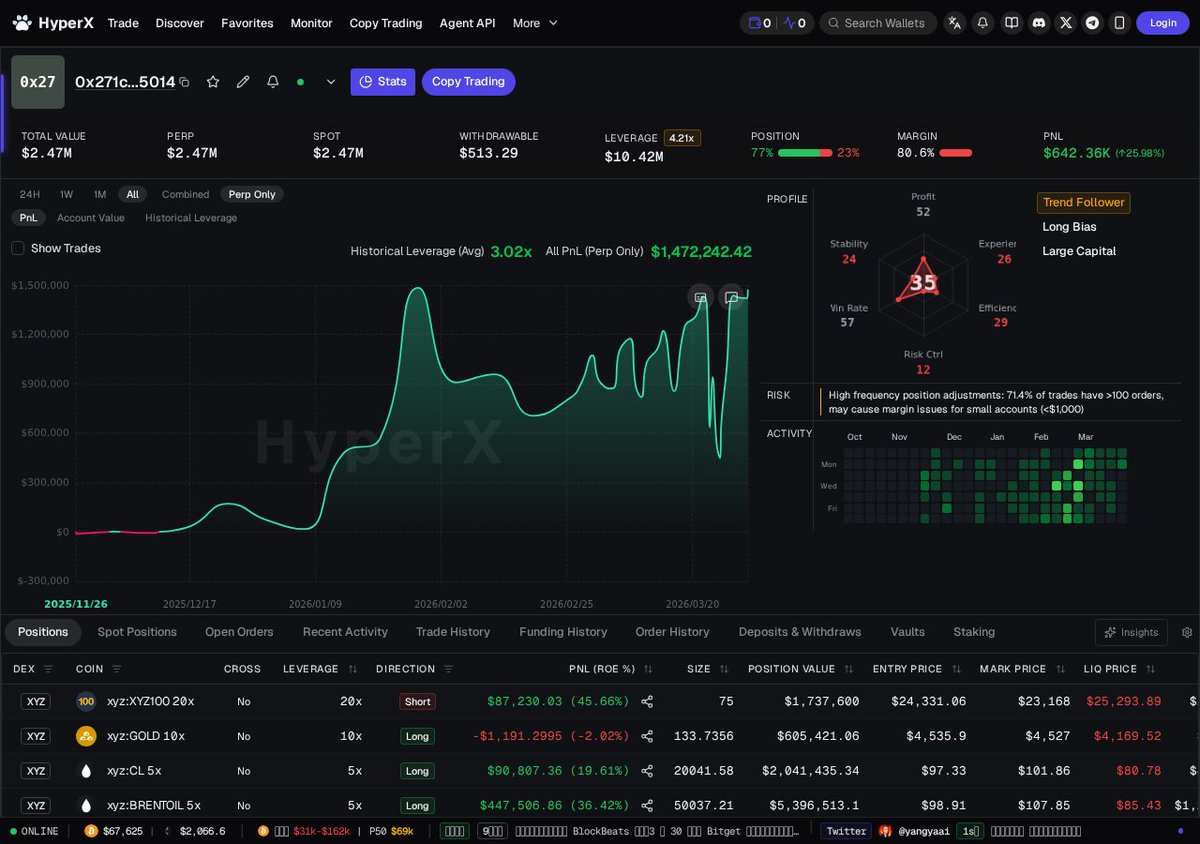Show the Historical Leverage chart
The height and width of the screenshot is (844, 1200).
coord(191,218)
